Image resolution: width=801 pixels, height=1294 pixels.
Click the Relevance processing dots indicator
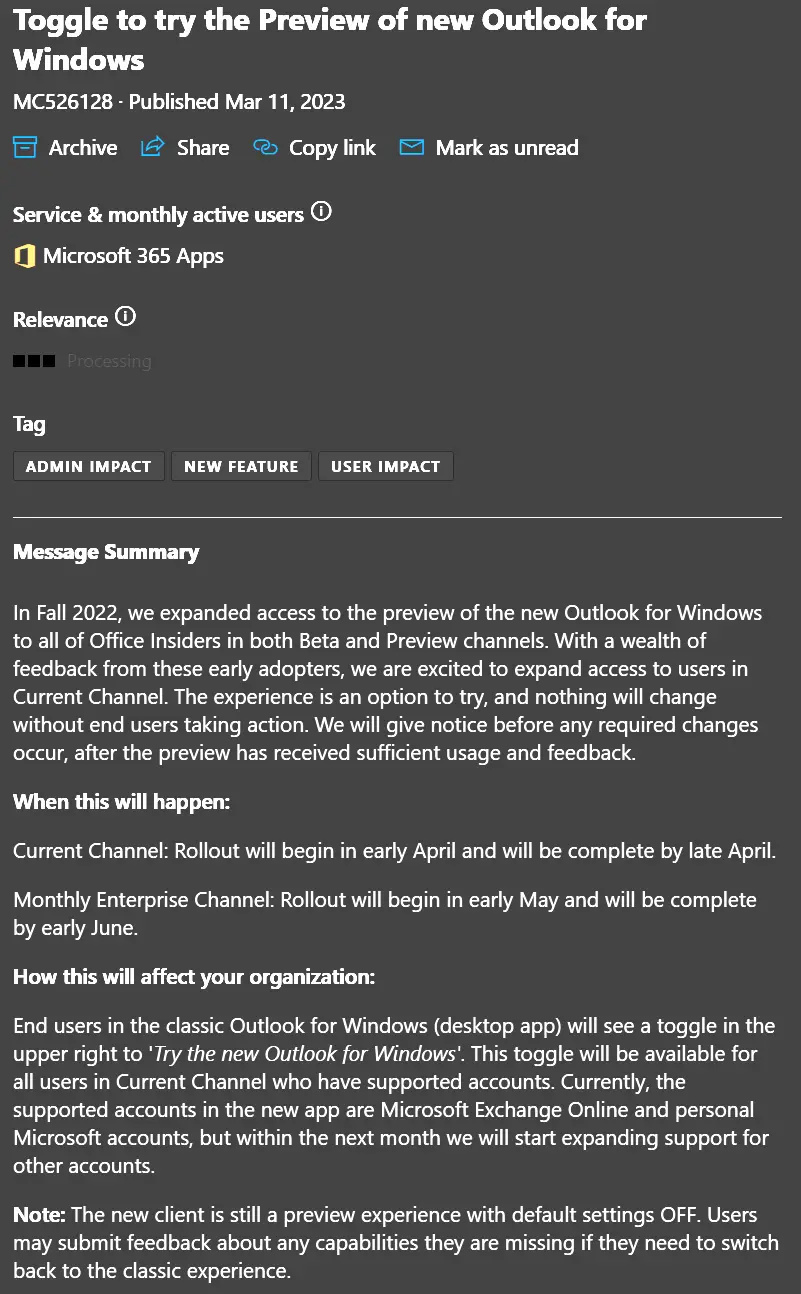click(34, 361)
